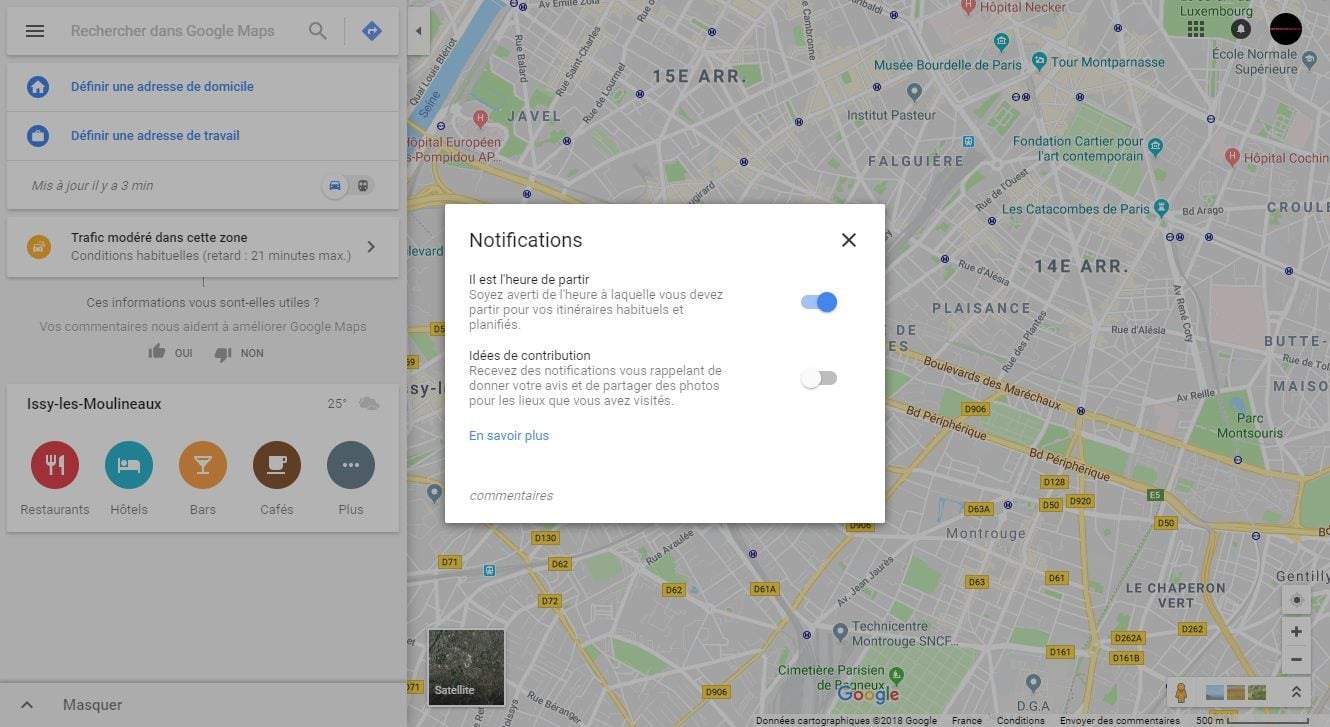Expand the moderate traffic details chevron

[371, 247]
